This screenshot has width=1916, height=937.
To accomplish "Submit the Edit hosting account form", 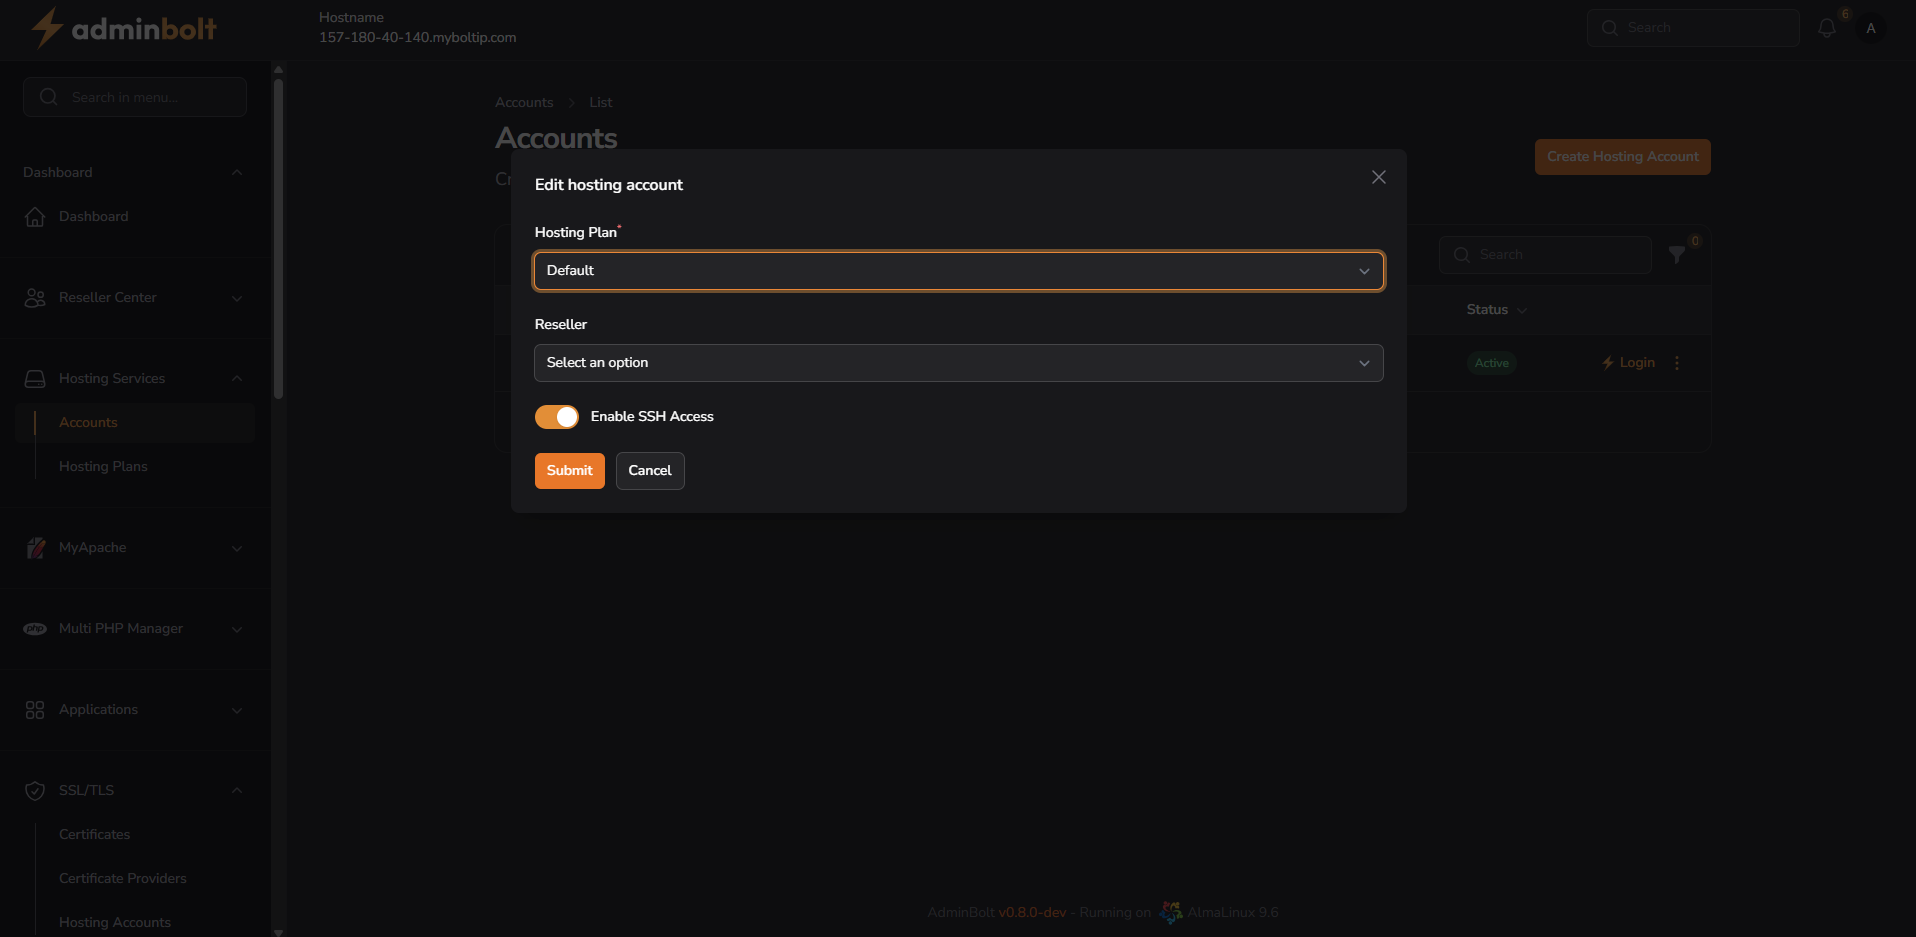I will click(x=569, y=470).
